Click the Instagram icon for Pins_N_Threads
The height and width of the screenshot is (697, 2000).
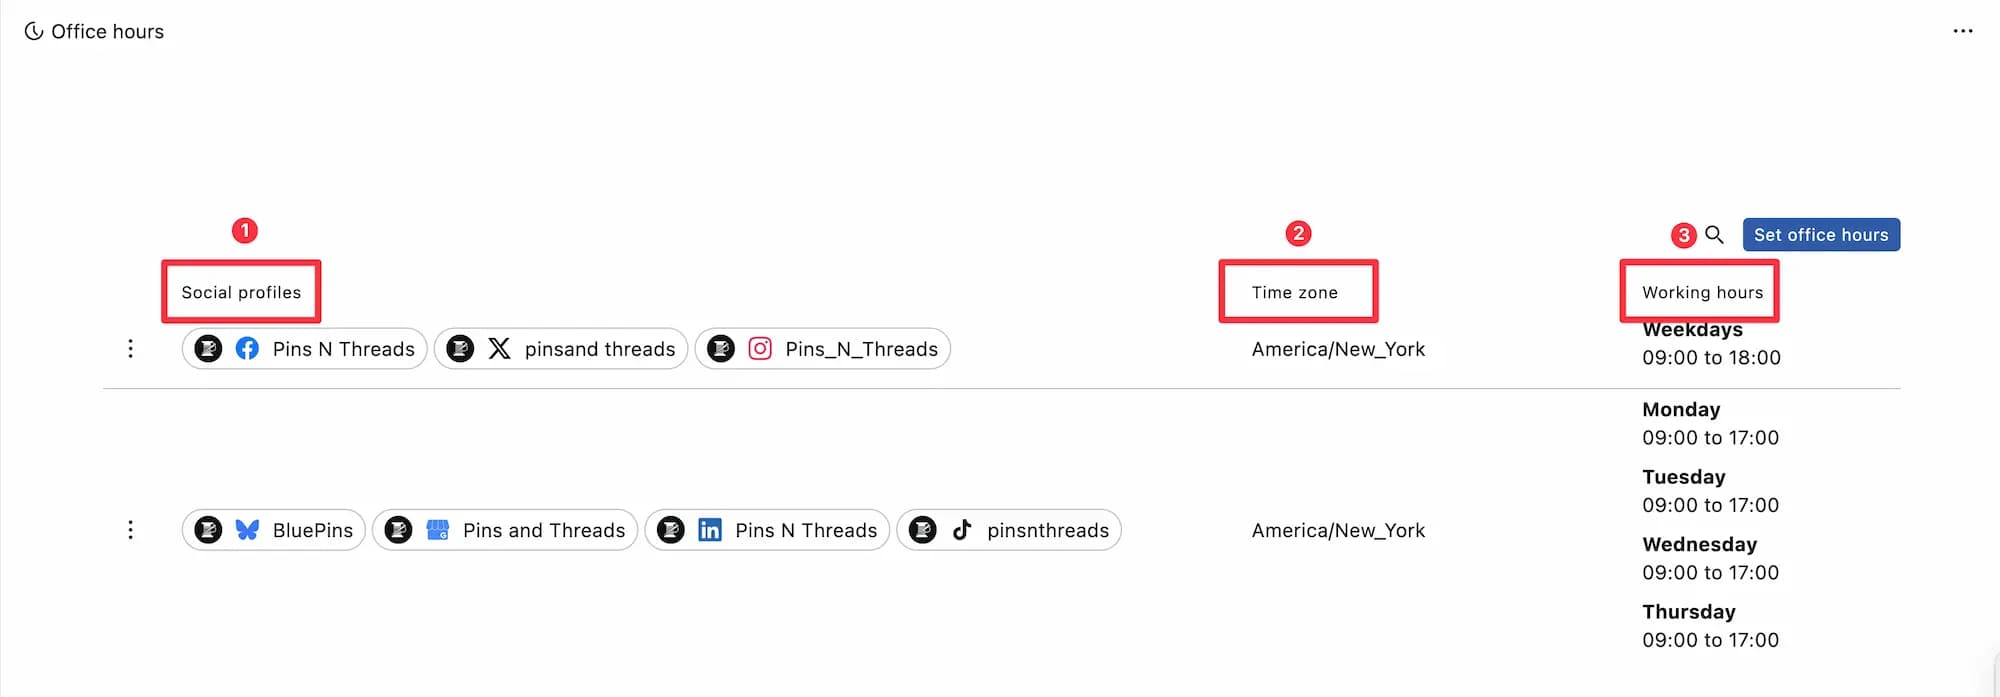[x=760, y=349]
